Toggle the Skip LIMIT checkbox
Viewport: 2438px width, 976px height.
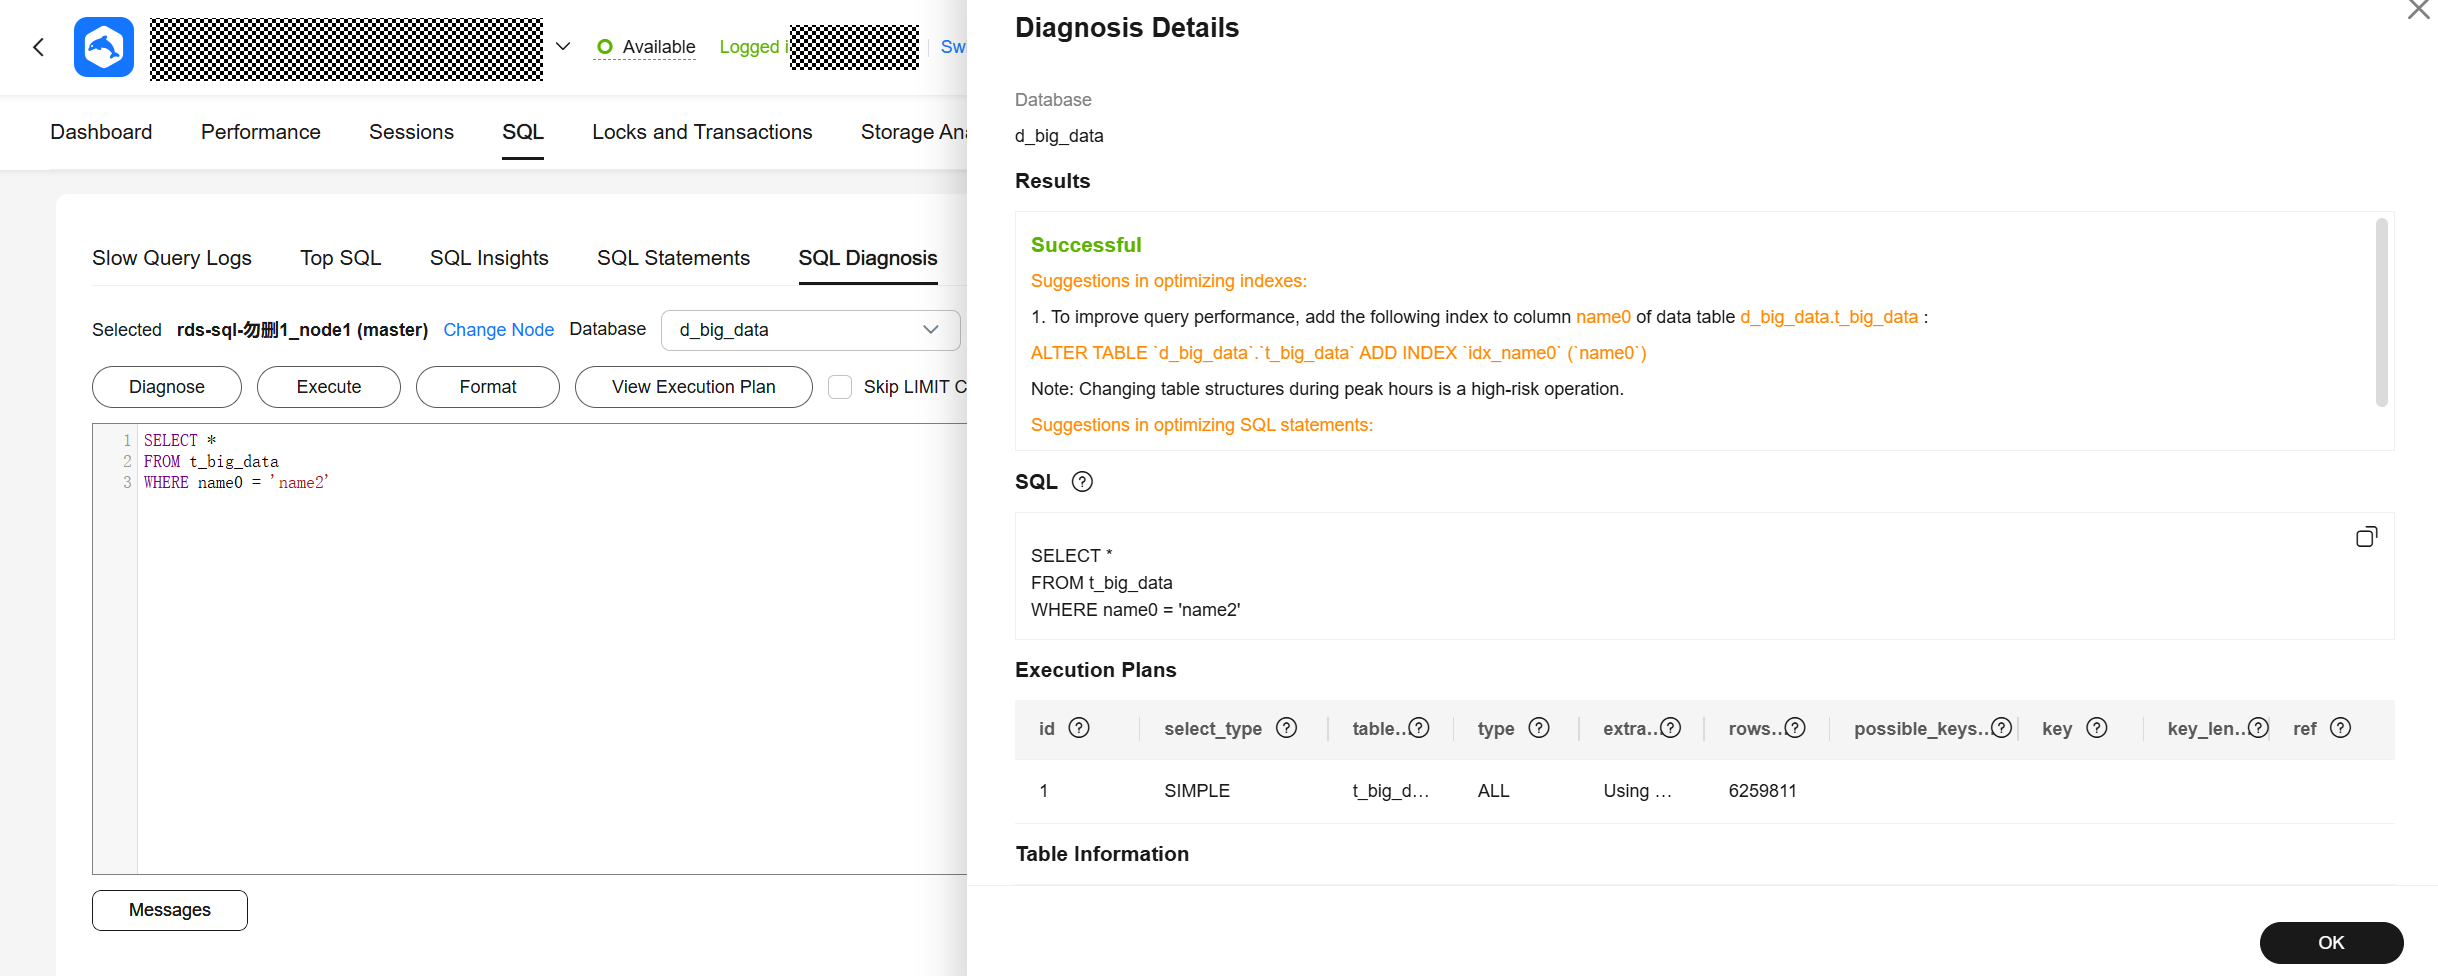pyautogui.click(x=840, y=387)
